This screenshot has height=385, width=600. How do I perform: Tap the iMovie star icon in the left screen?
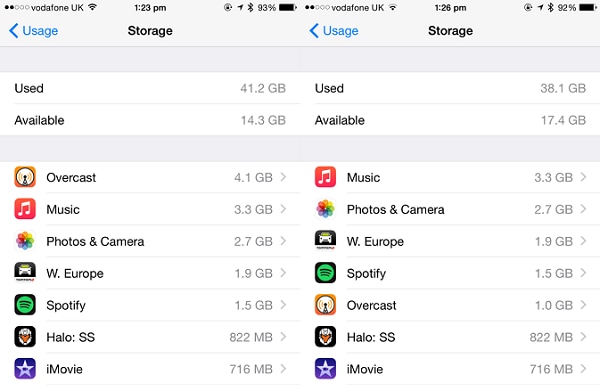pos(25,369)
